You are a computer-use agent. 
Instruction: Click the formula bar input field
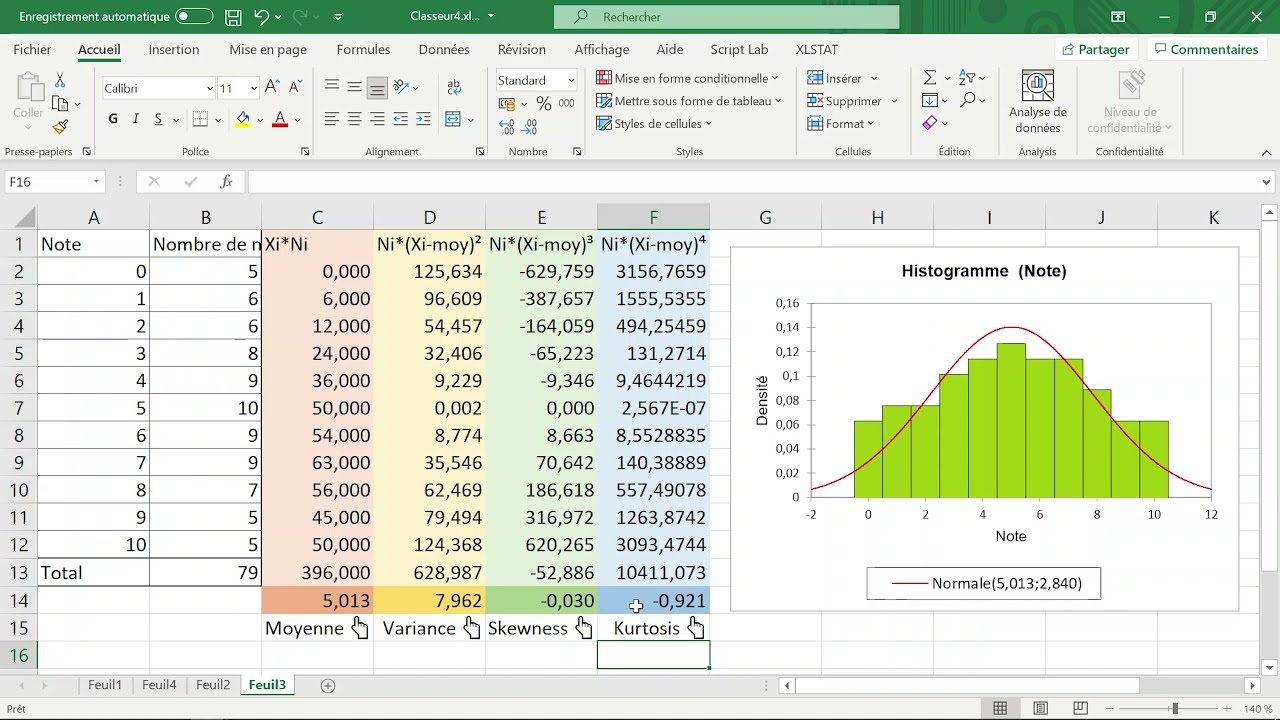[753, 182]
